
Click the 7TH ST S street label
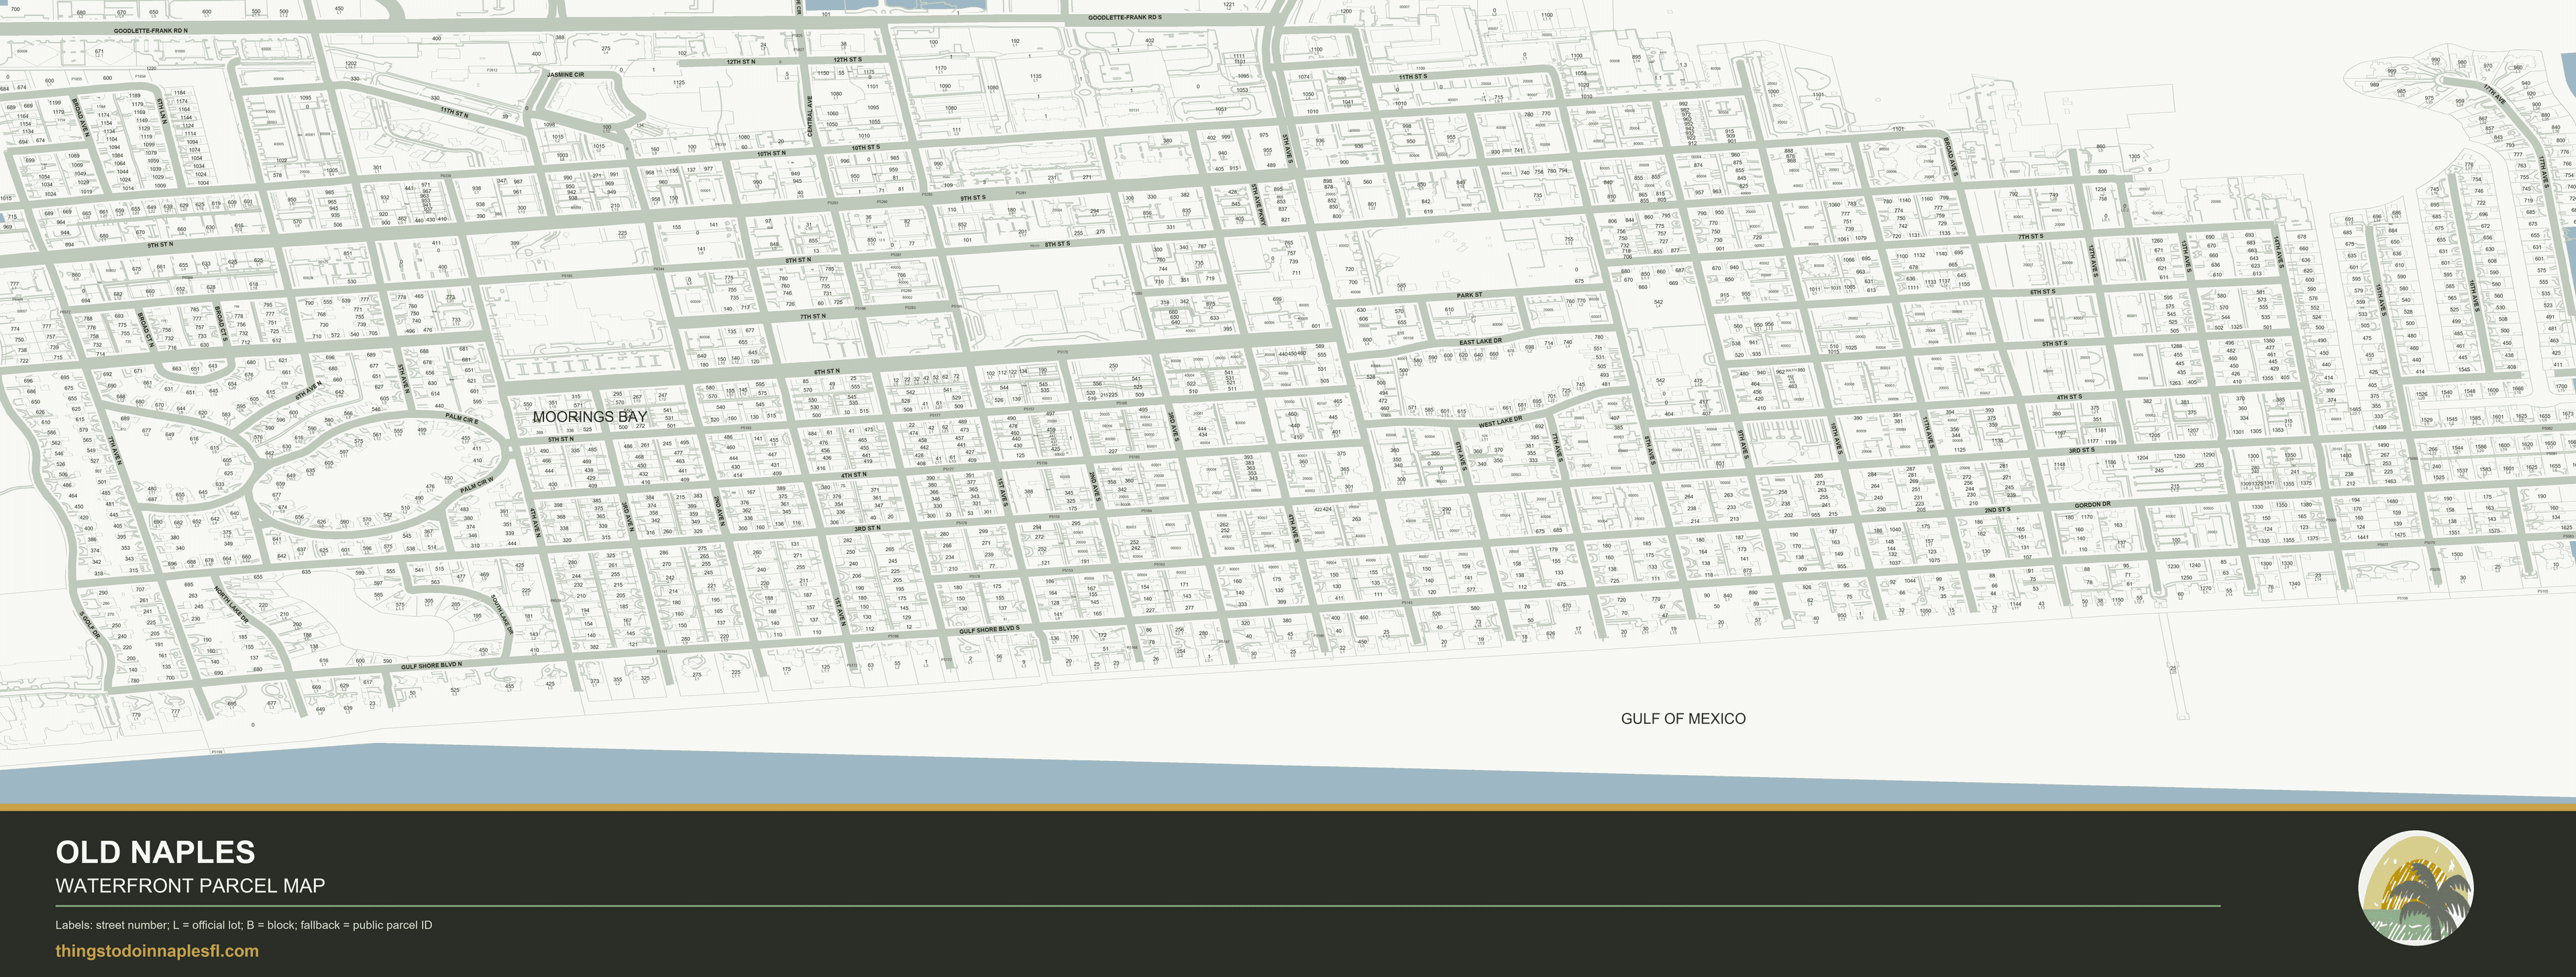(2030, 237)
